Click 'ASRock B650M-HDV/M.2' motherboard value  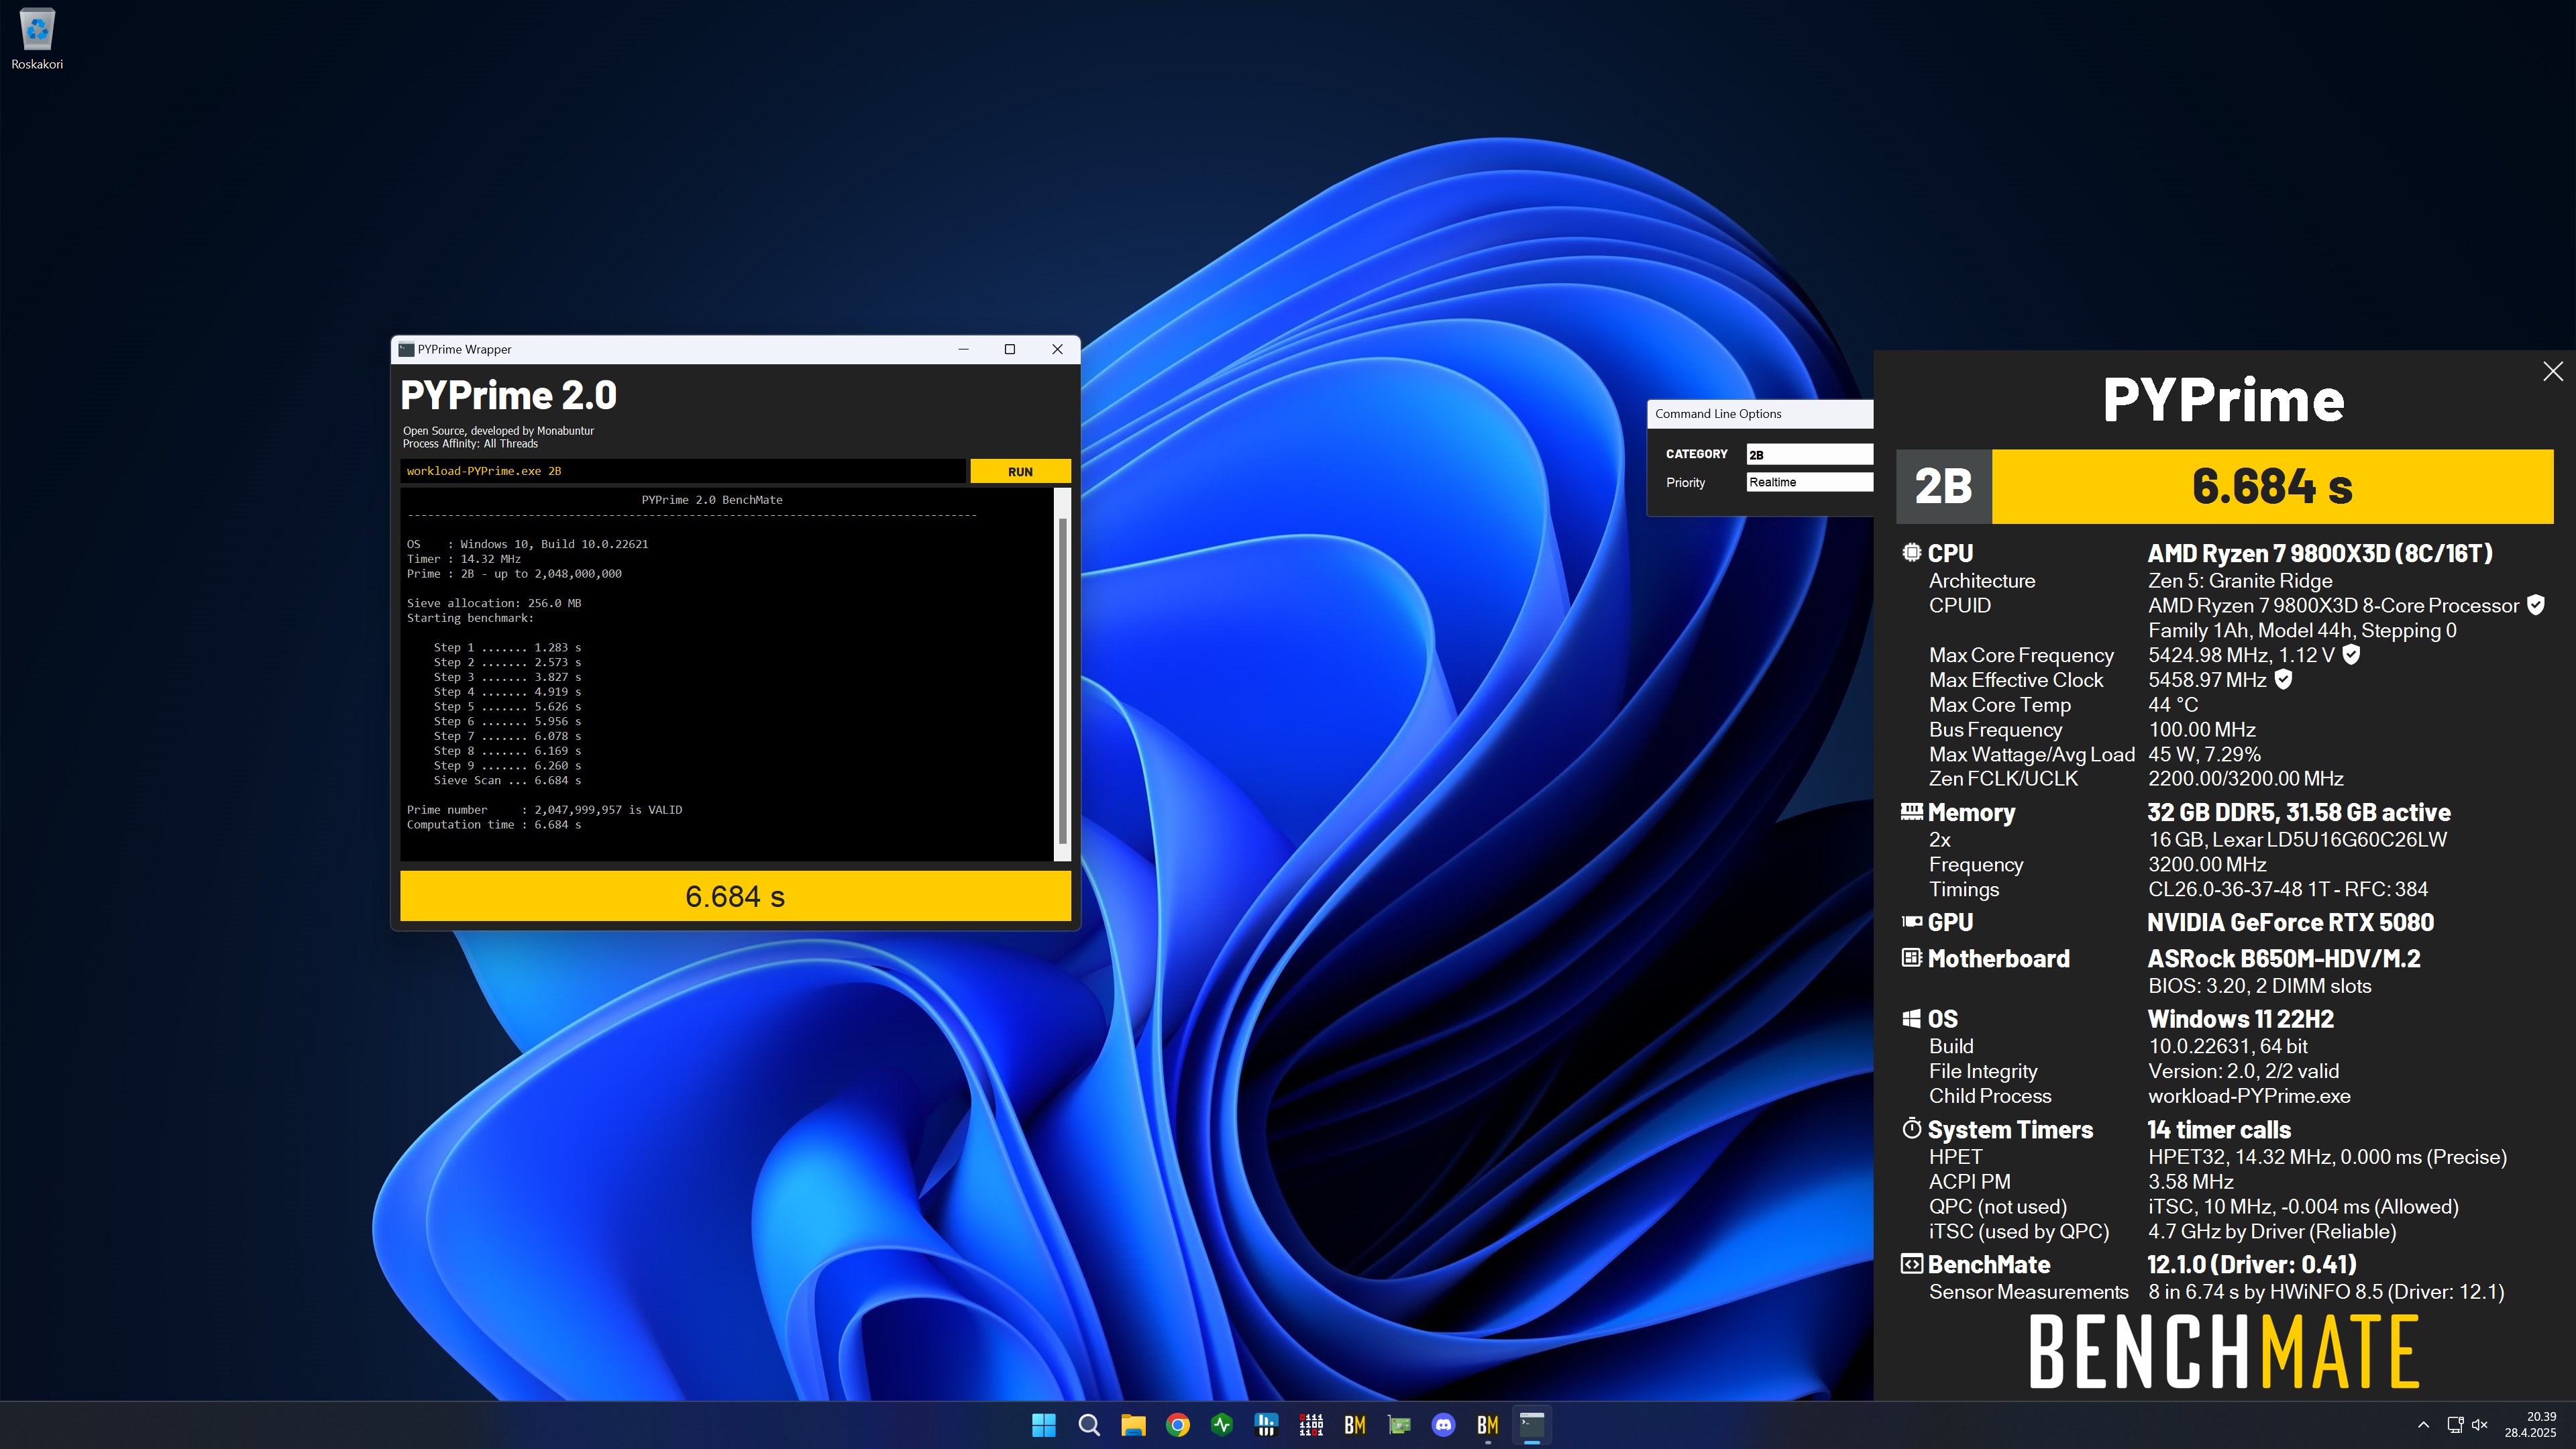[2284, 958]
